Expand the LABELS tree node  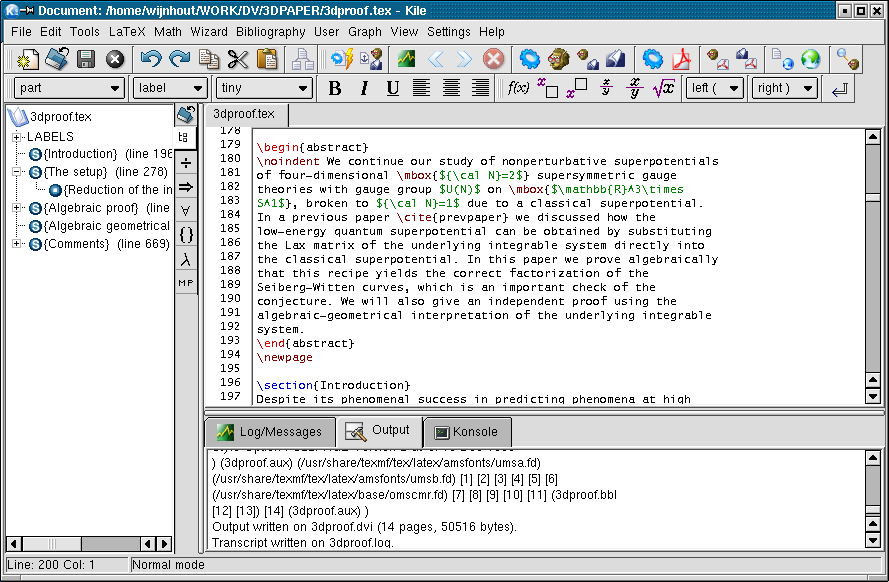pyautogui.click(x=17, y=136)
